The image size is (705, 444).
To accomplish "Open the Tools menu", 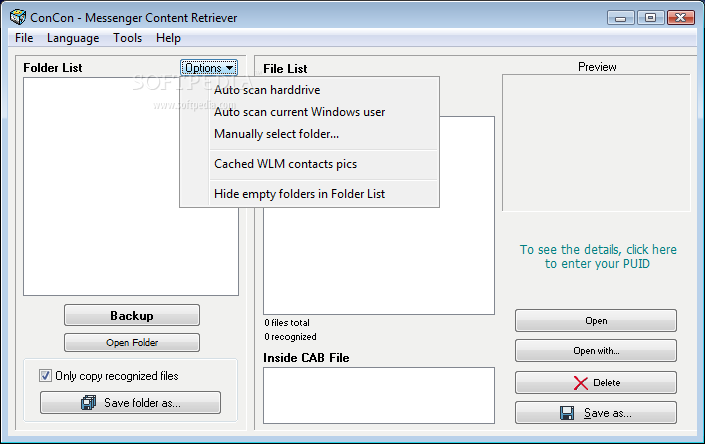I will click(x=127, y=38).
